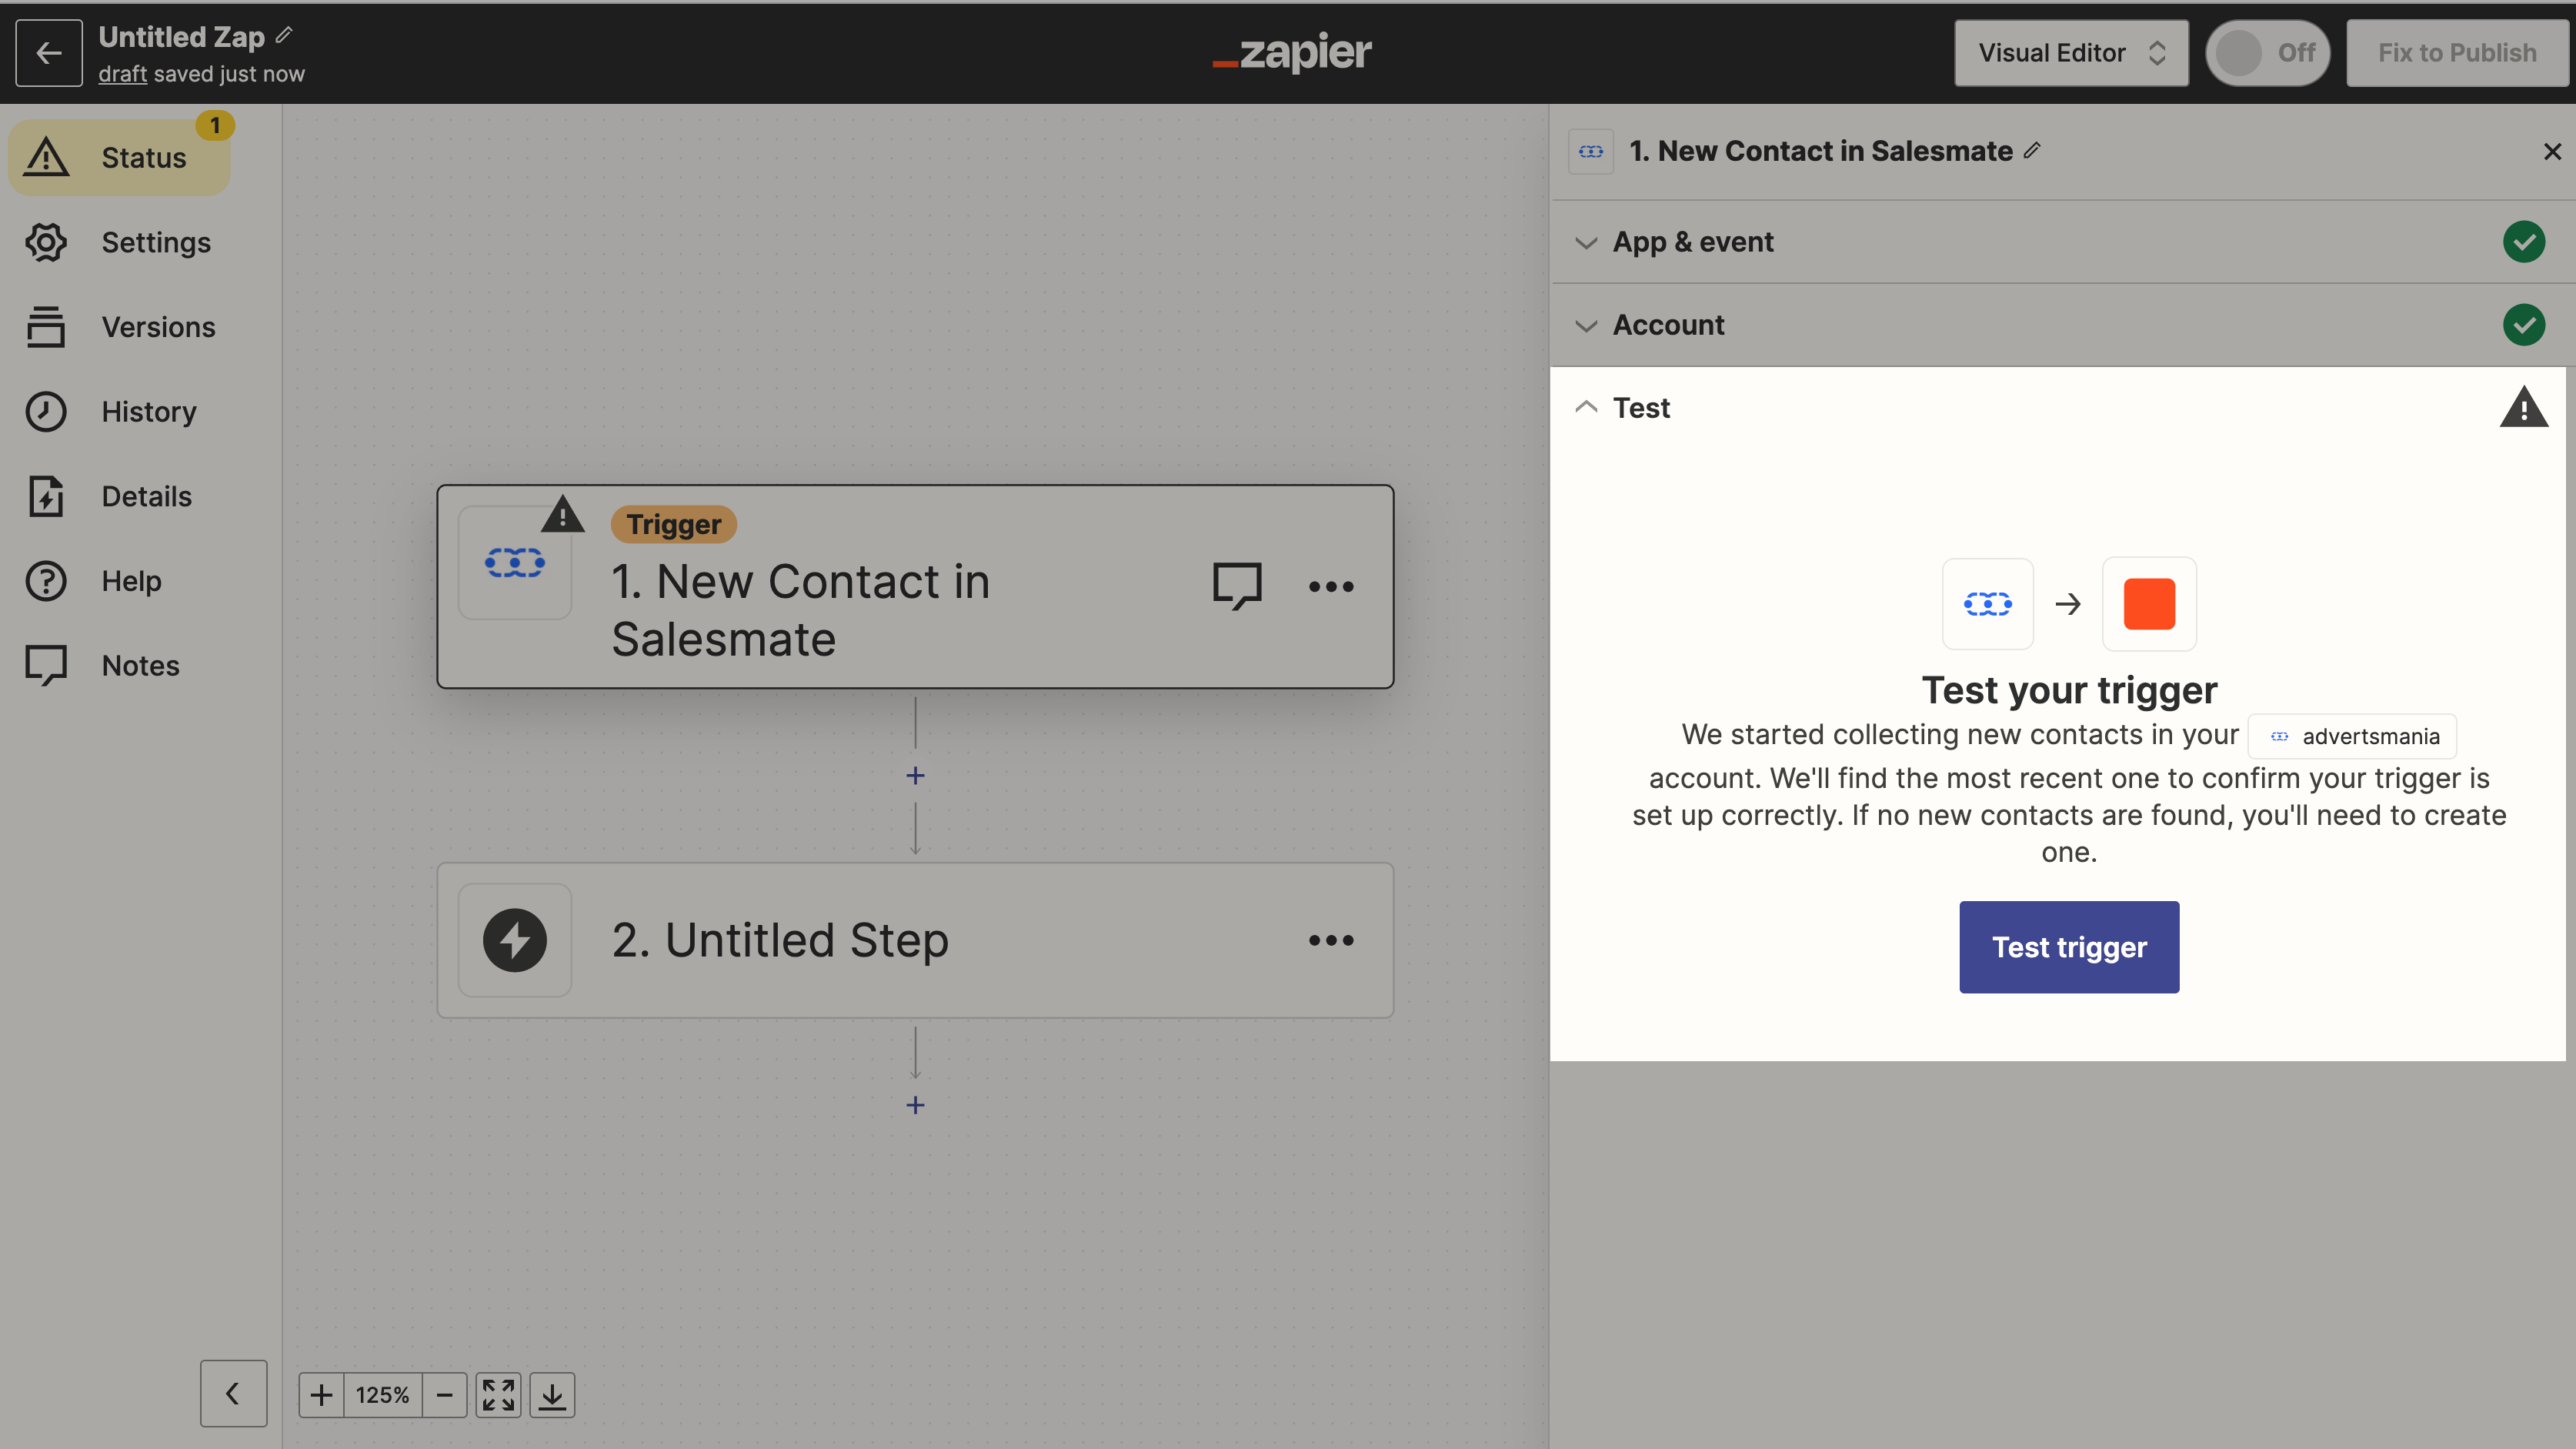Click the advertsmania account chip
This screenshot has width=2576, height=1449.
(2351, 736)
